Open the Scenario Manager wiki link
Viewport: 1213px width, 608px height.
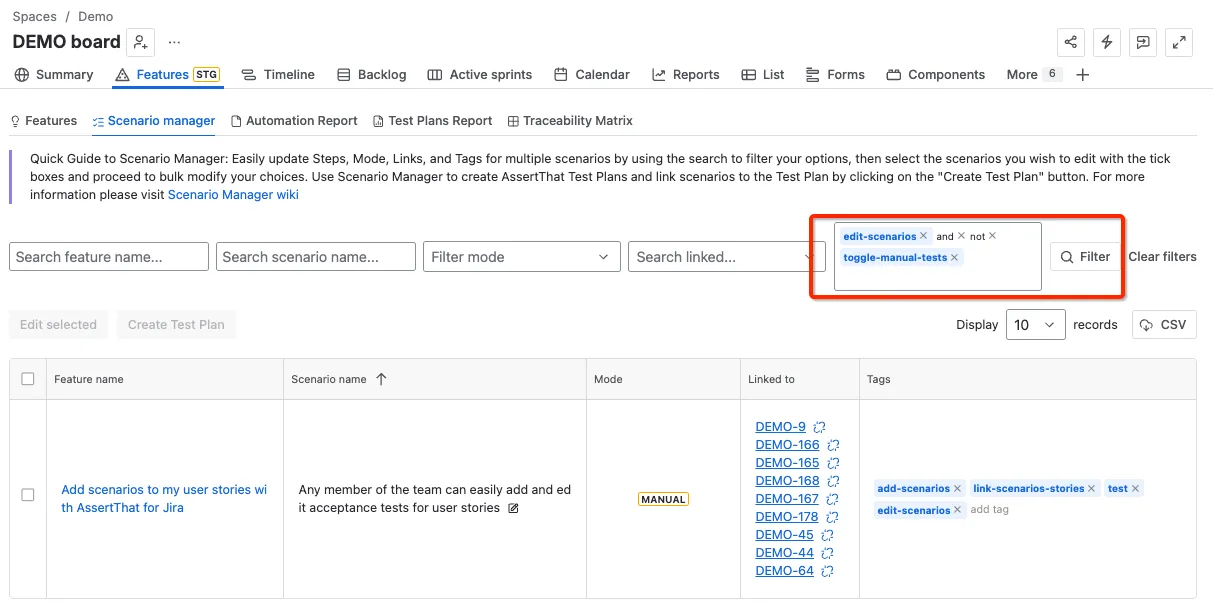pyautogui.click(x=233, y=195)
